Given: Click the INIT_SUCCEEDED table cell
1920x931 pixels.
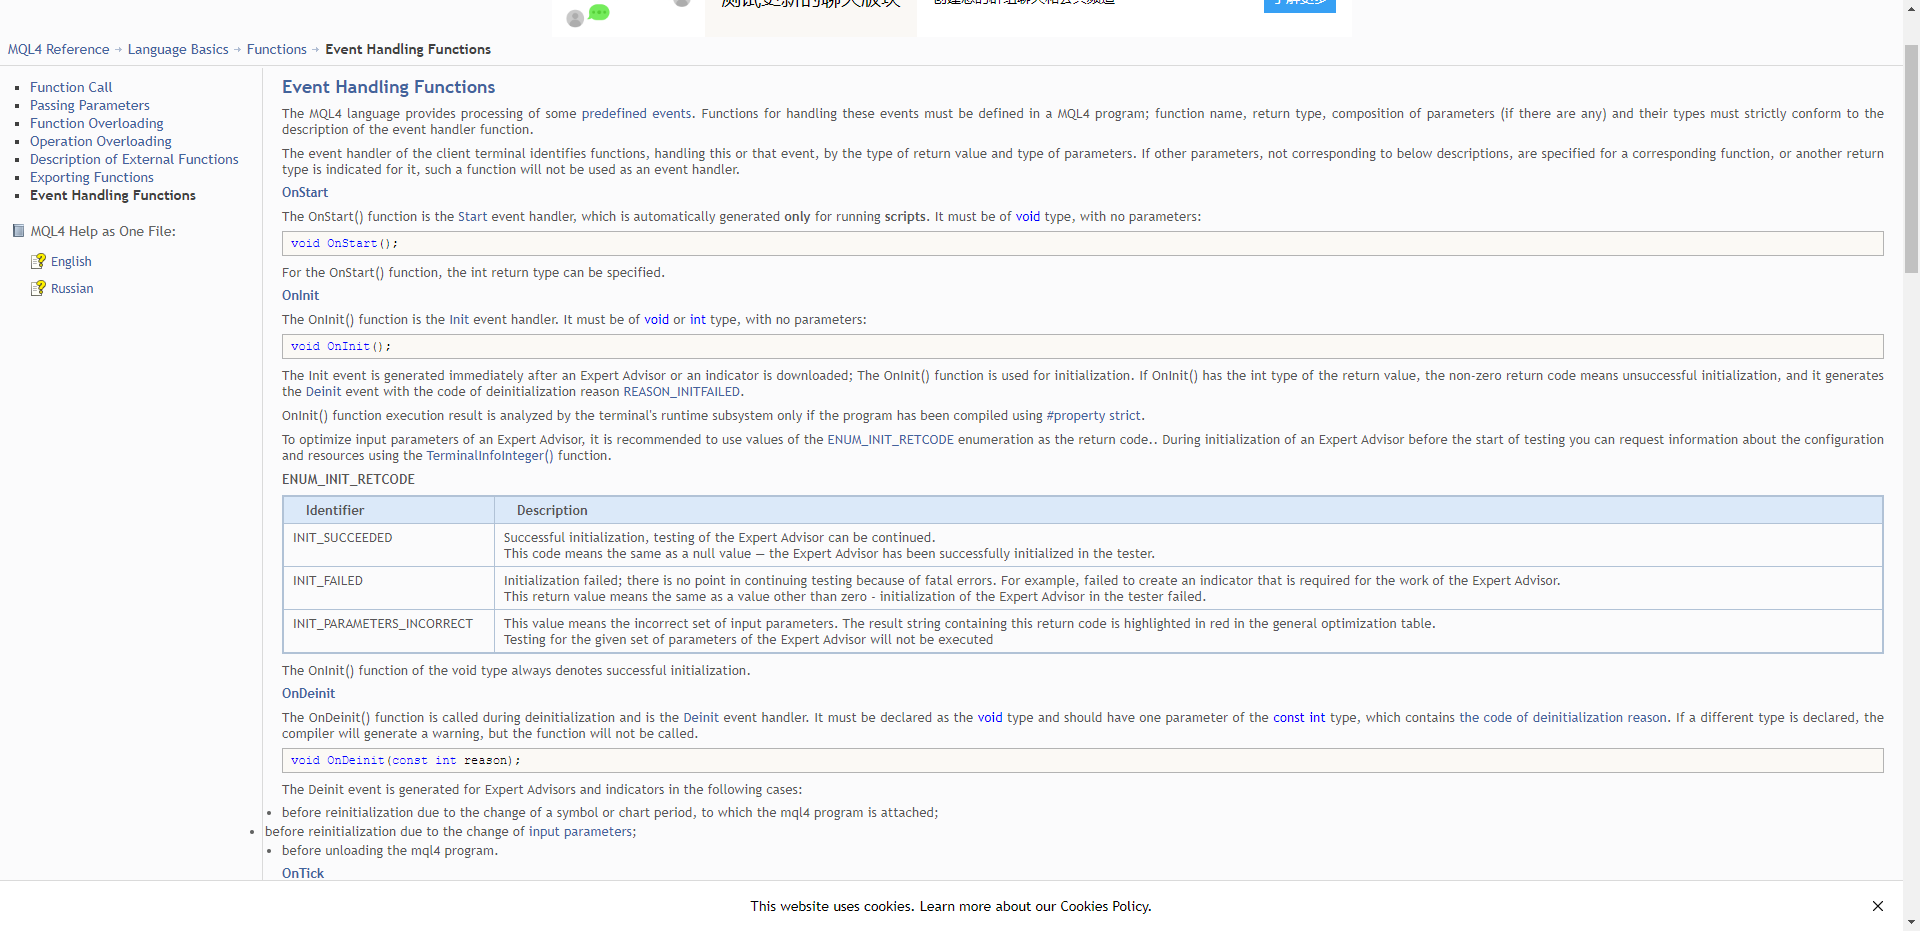Looking at the screenshot, I should point(389,545).
